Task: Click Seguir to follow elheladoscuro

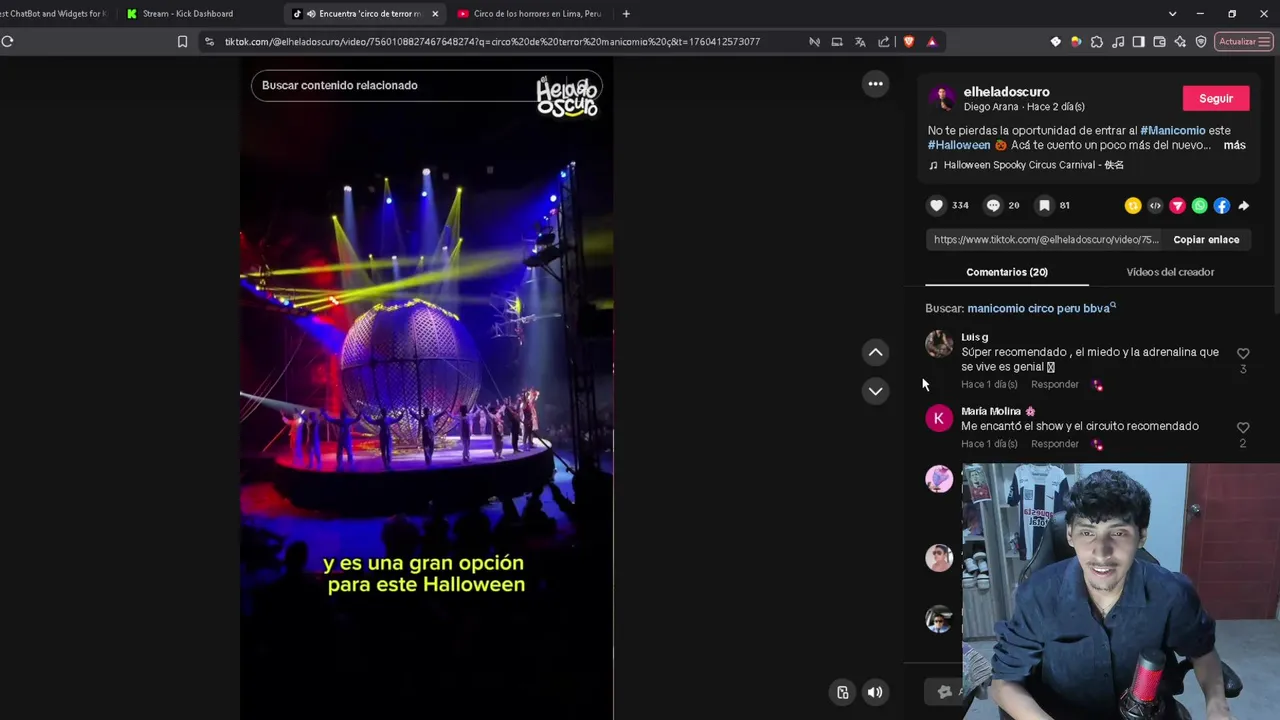Action: point(1216,98)
